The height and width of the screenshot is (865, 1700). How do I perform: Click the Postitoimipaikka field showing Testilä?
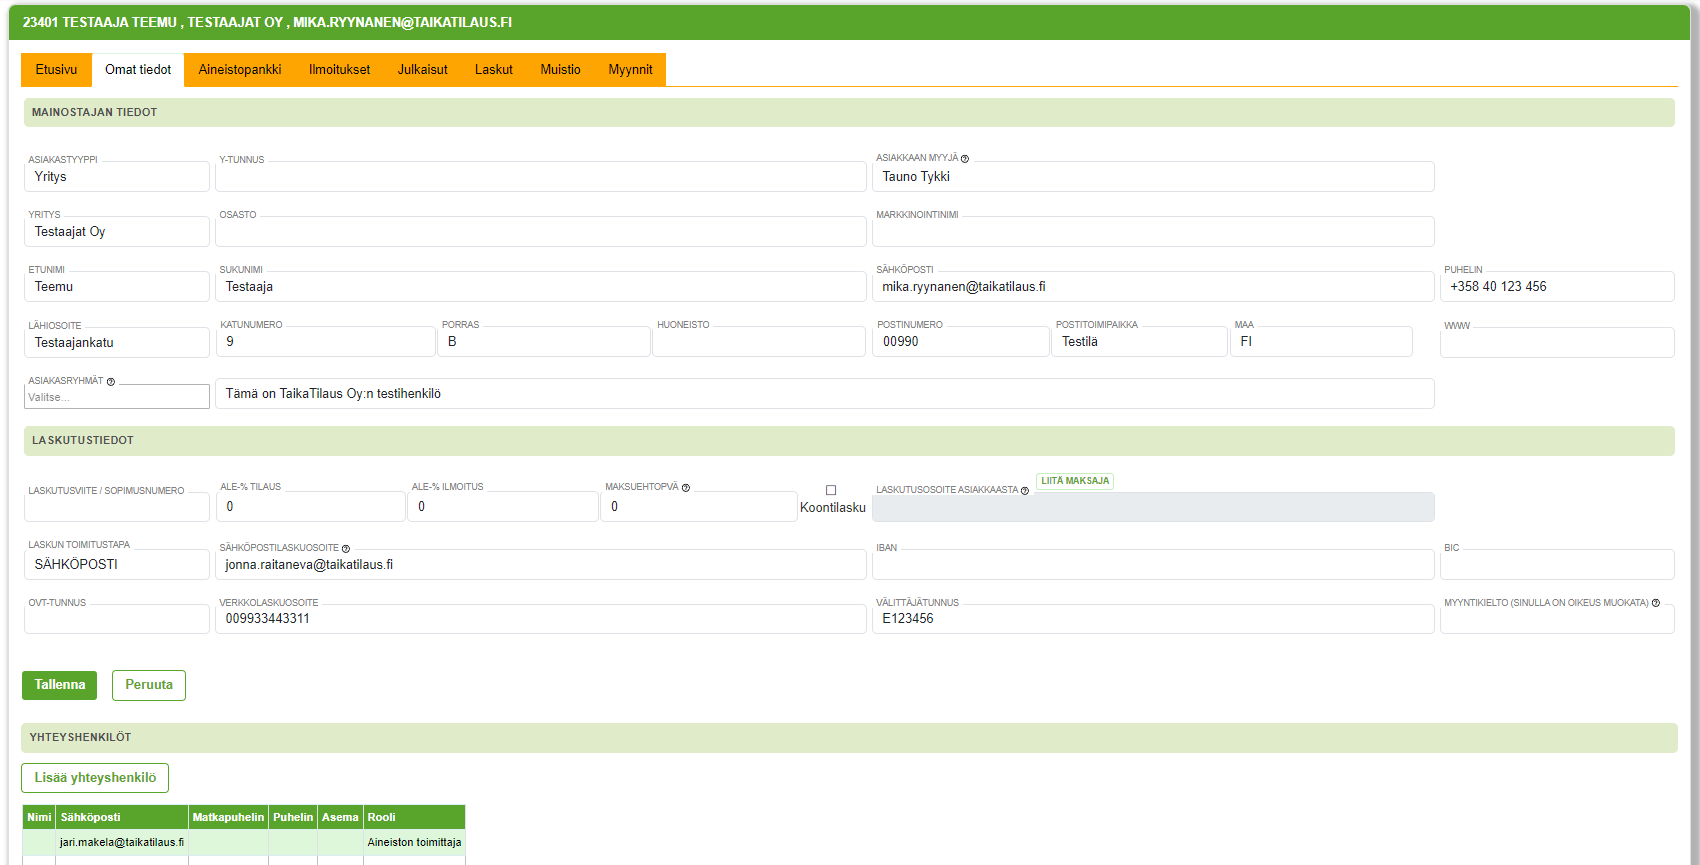[x=1139, y=342]
